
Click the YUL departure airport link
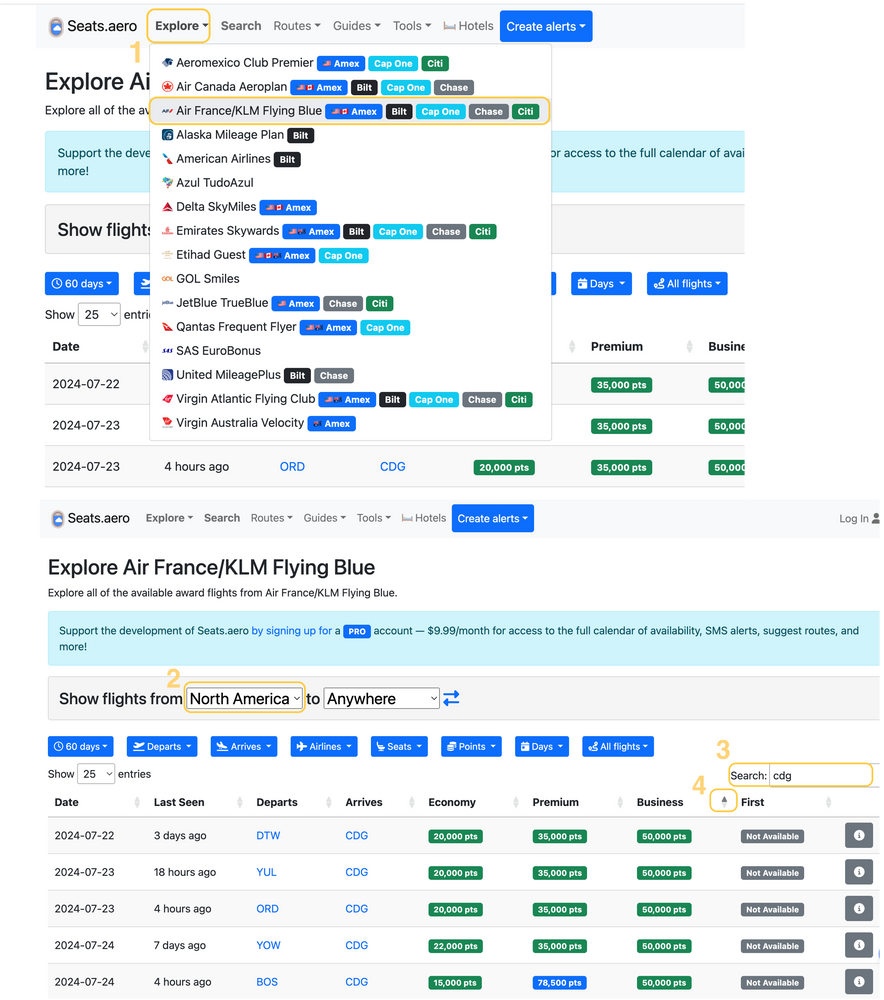tap(267, 872)
